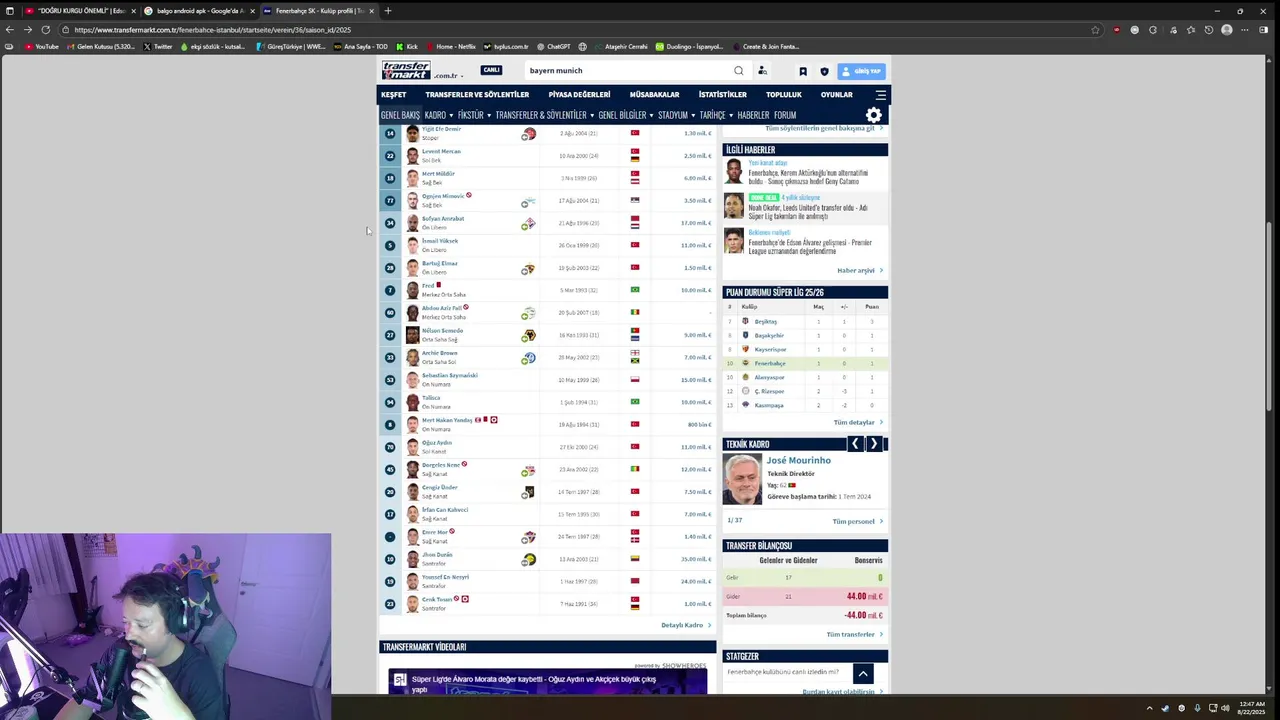Open a new browser tab with plus
Screen dimensions: 1280x720
(388, 11)
